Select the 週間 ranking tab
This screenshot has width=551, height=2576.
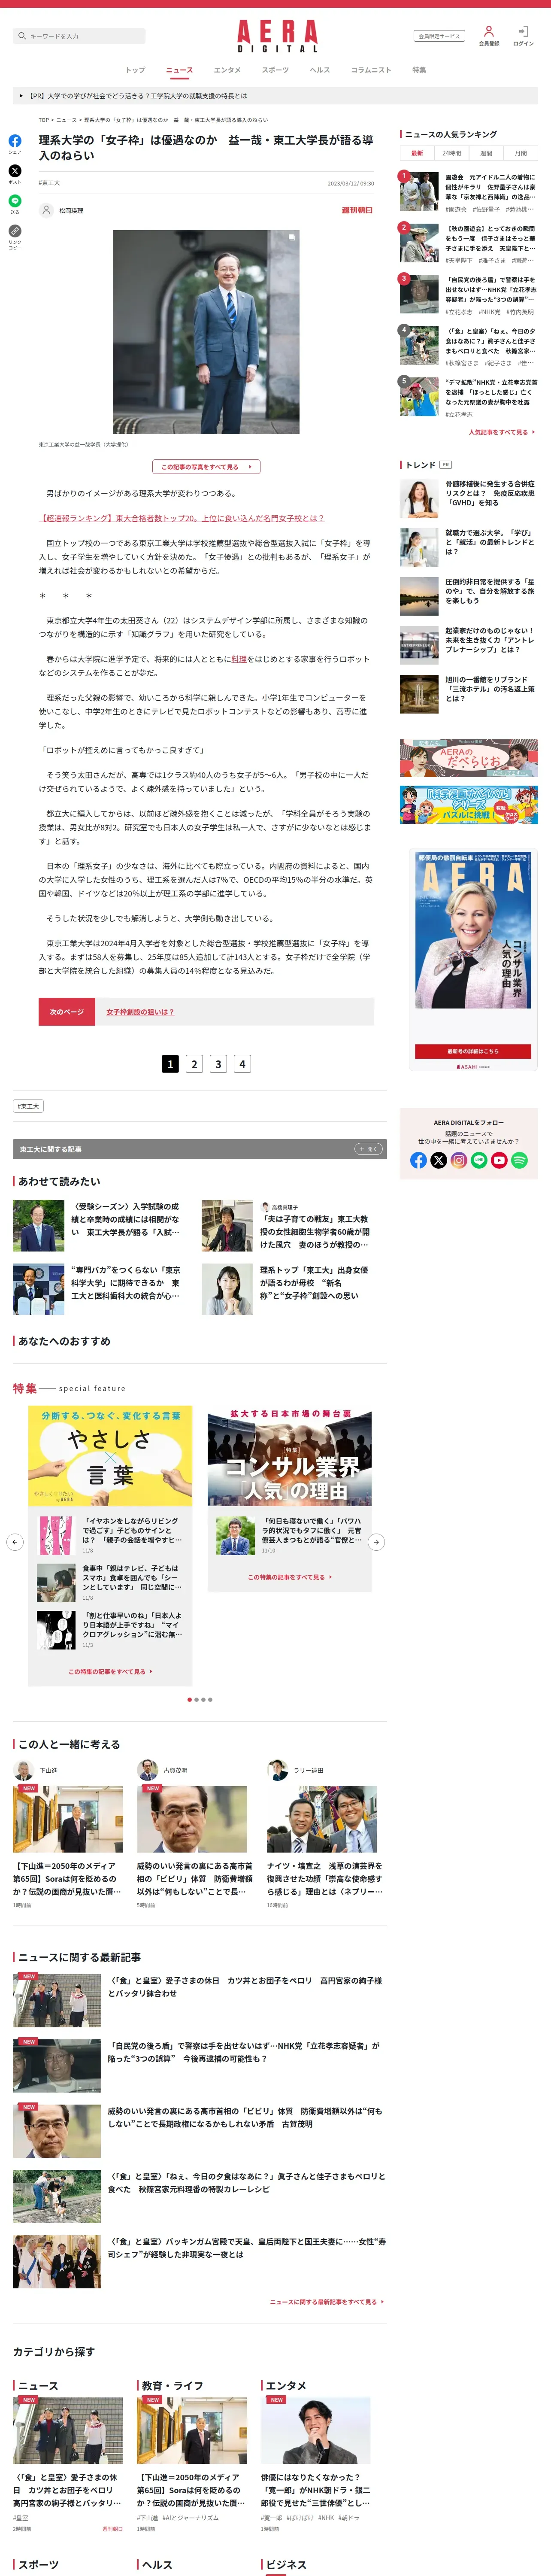(x=486, y=153)
